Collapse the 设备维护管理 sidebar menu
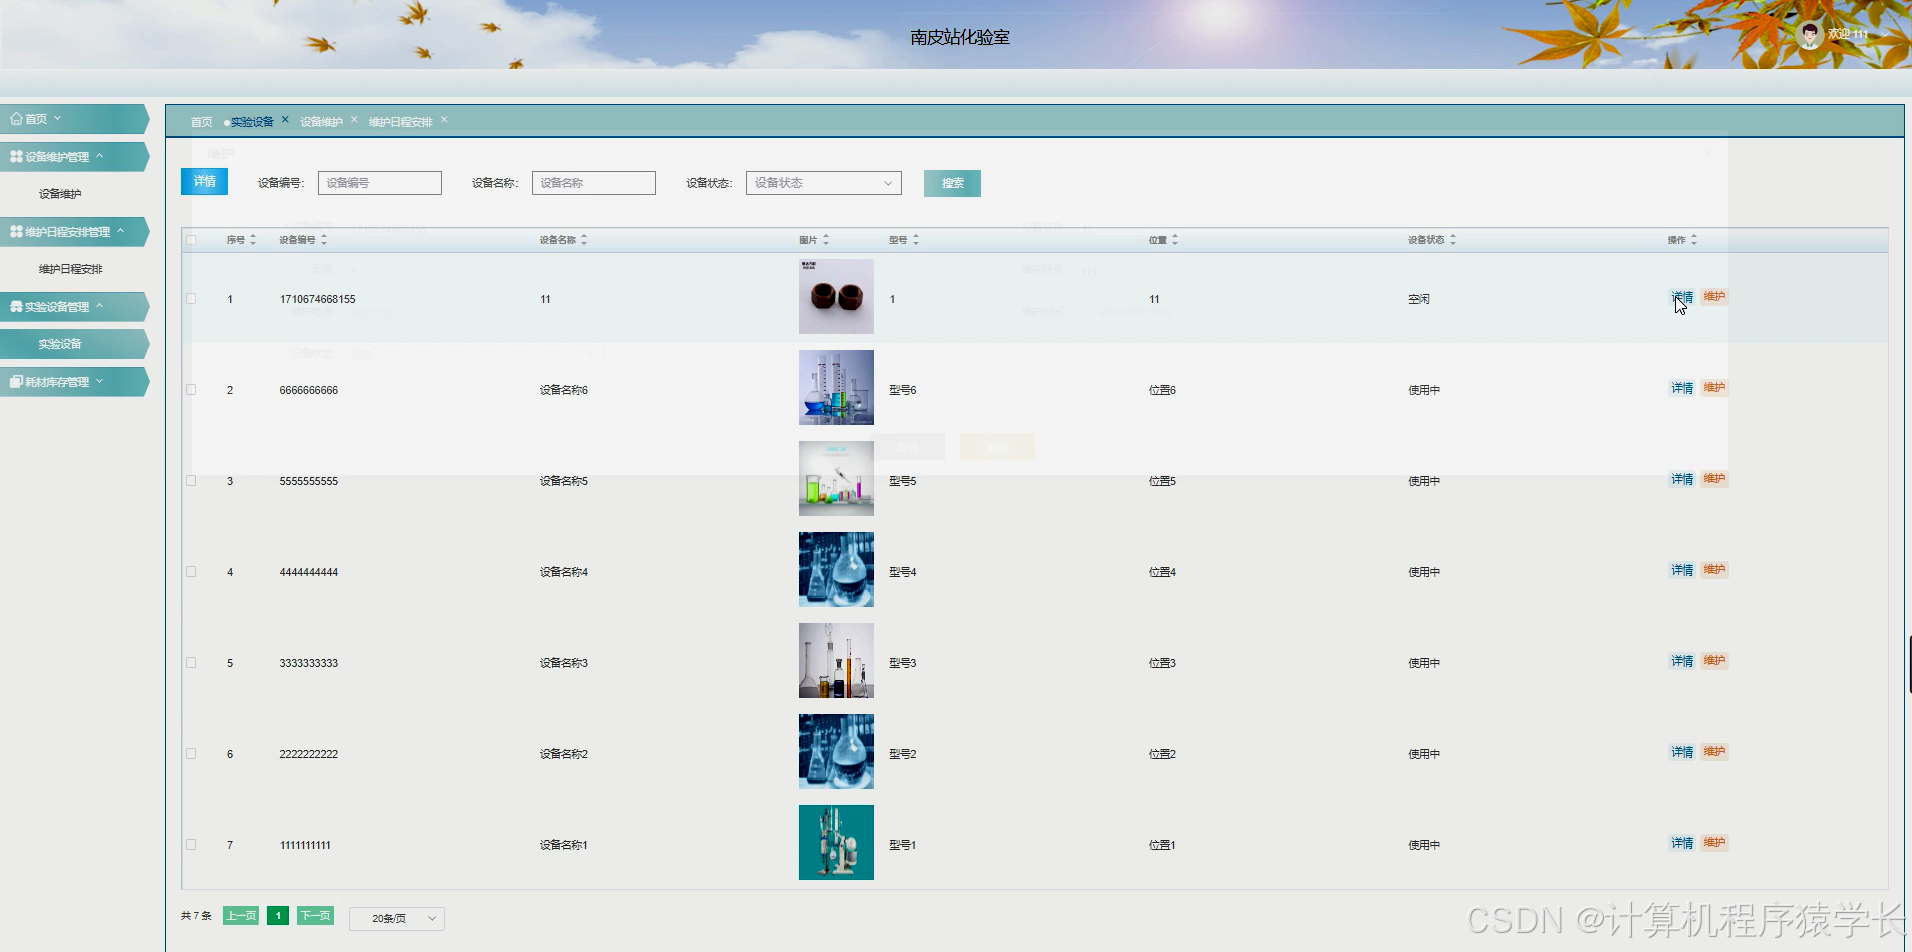The image size is (1912, 952). coord(74,157)
